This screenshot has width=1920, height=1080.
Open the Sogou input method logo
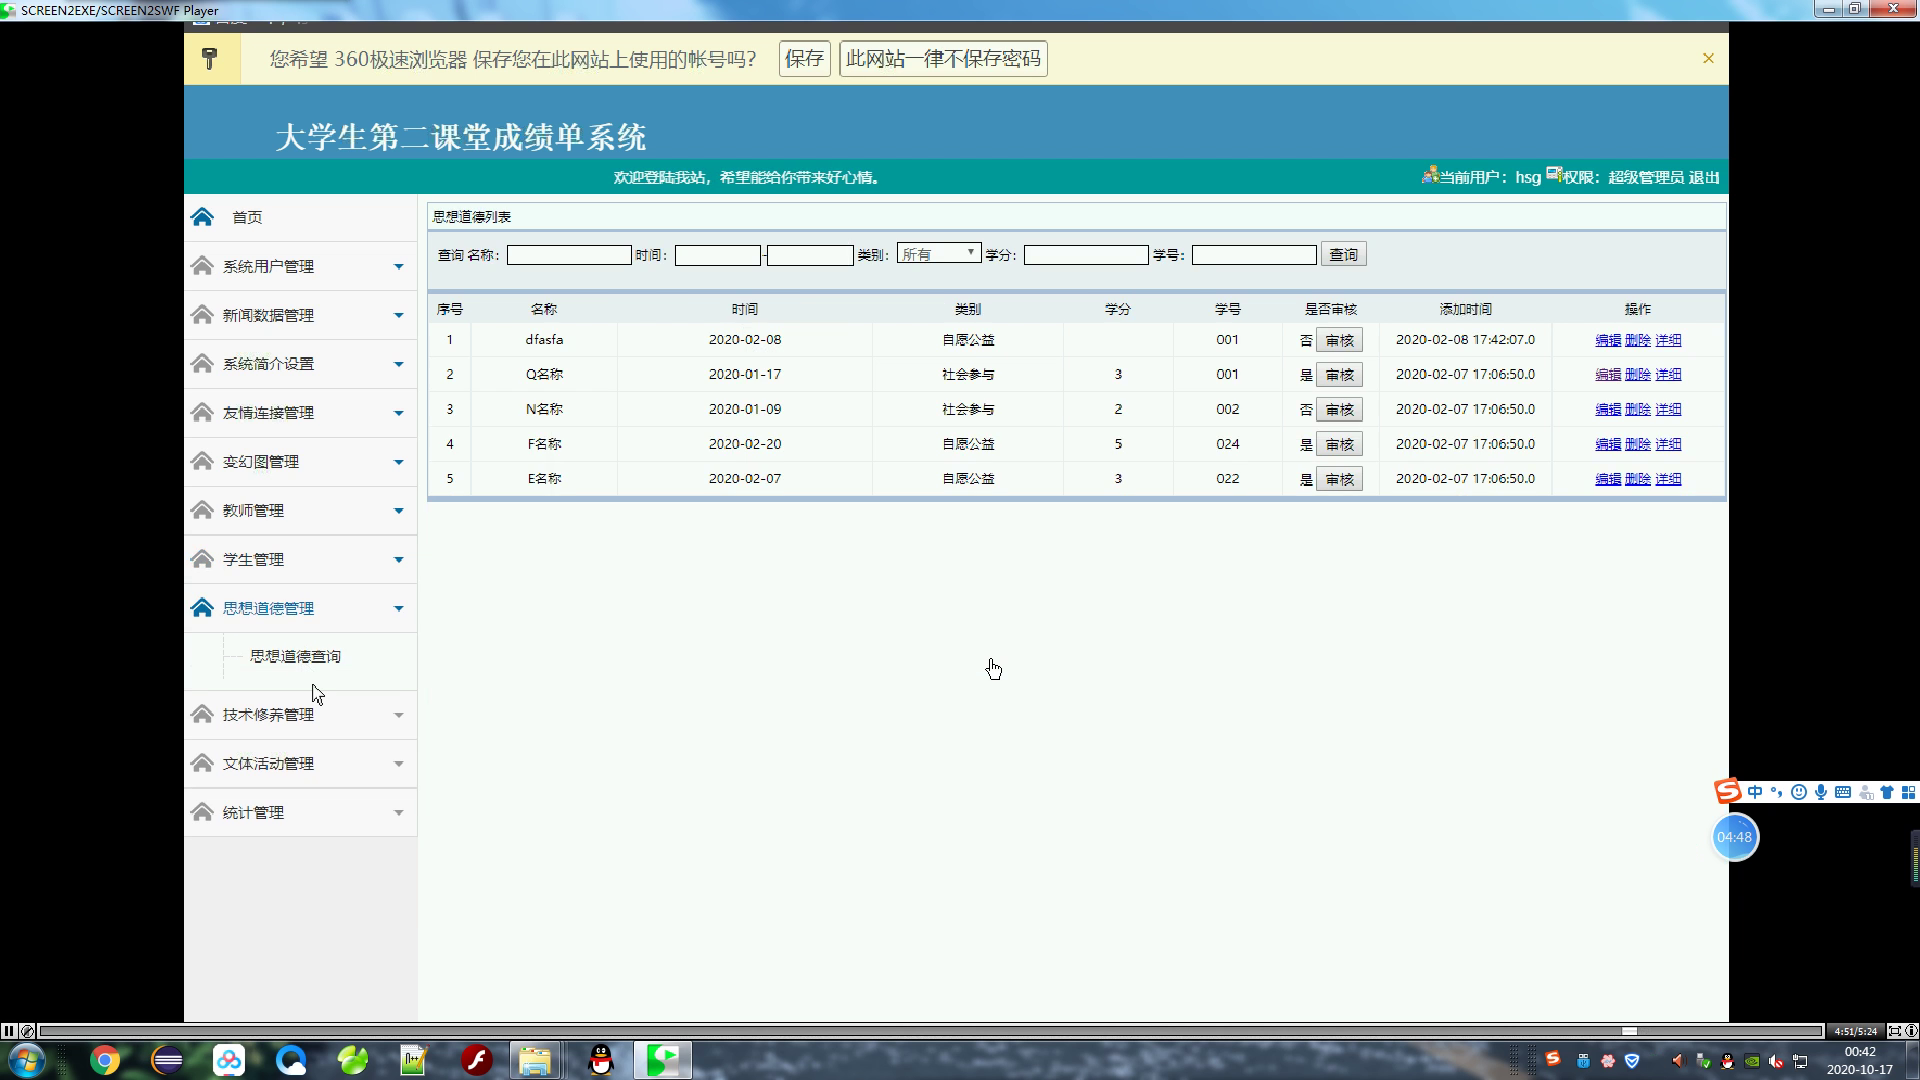pyautogui.click(x=1727, y=792)
